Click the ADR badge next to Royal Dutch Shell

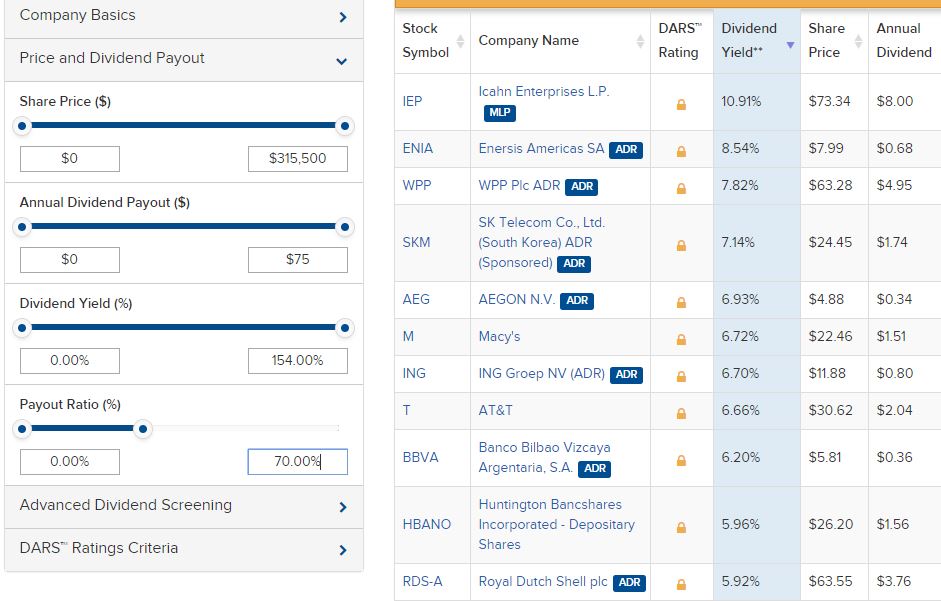629,582
